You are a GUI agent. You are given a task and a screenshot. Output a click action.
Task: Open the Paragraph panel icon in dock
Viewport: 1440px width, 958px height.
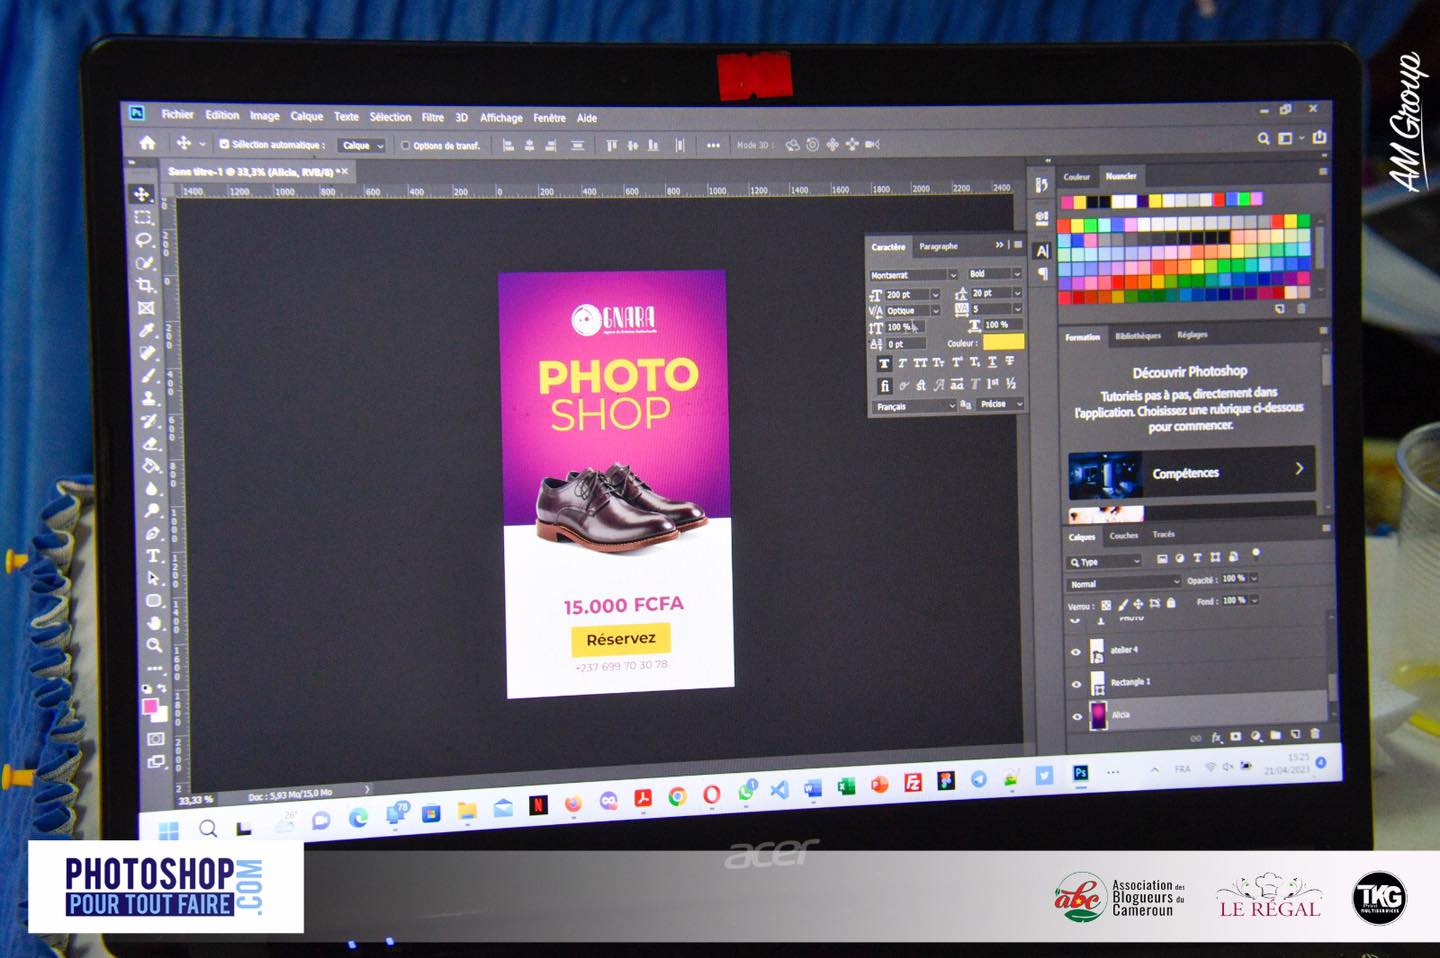(x=1042, y=274)
